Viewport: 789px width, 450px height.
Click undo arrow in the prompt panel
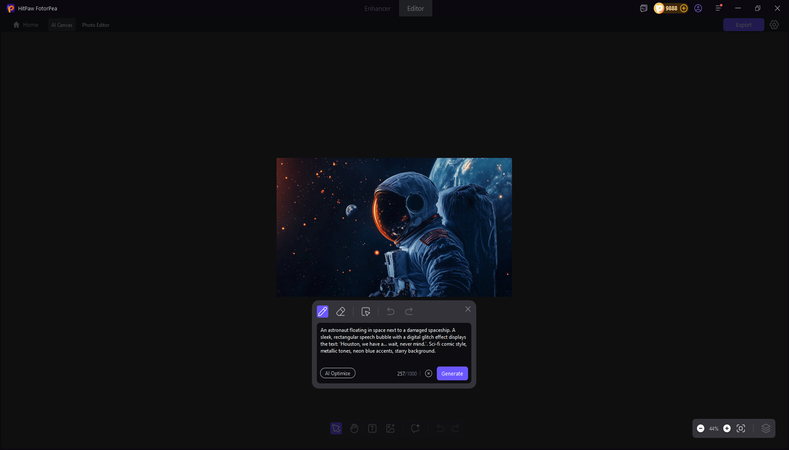[x=390, y=312]
